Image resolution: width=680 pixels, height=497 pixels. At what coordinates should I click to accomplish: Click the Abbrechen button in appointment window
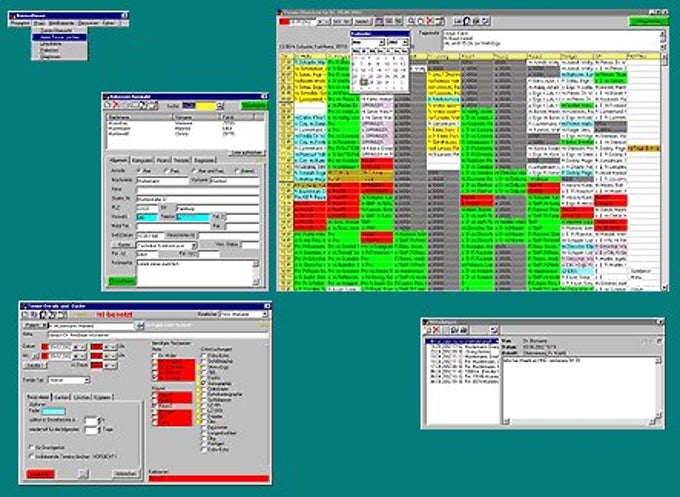[126, 474]
